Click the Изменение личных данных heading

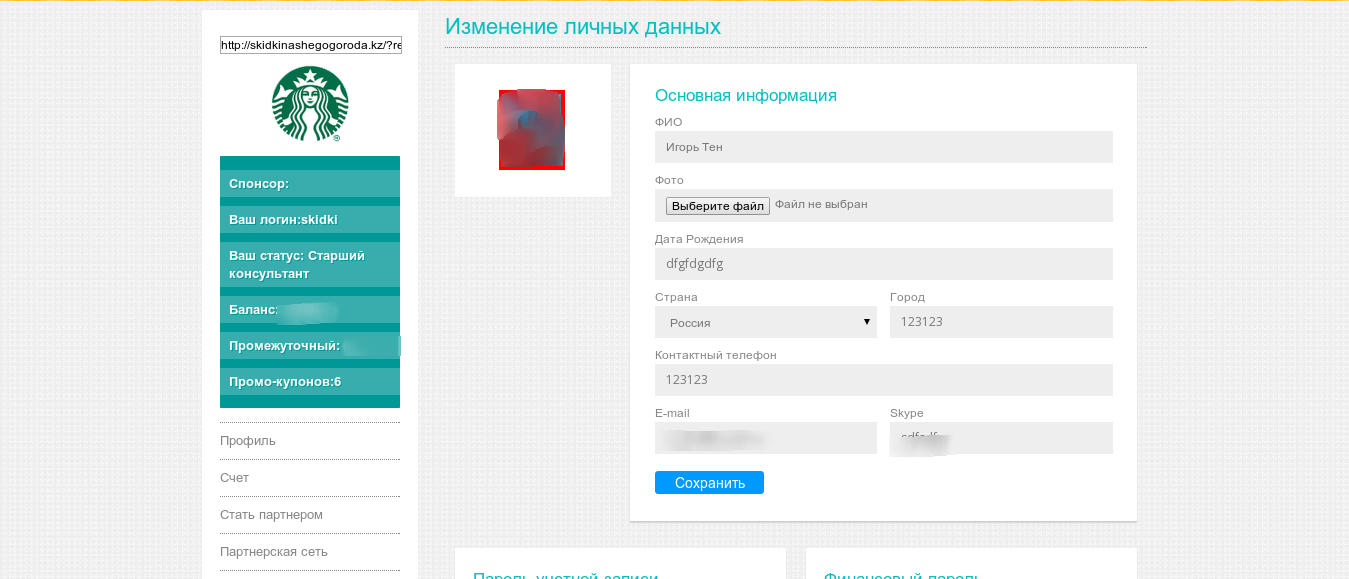(583, 27)
